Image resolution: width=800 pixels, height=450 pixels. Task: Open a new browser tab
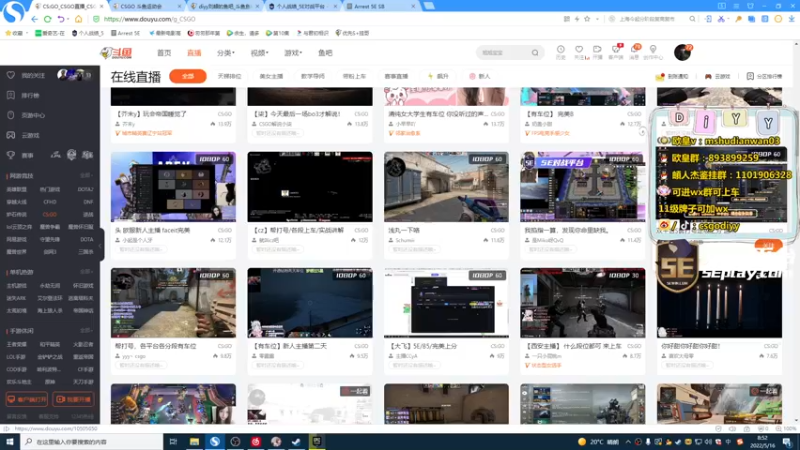point(429,6)
